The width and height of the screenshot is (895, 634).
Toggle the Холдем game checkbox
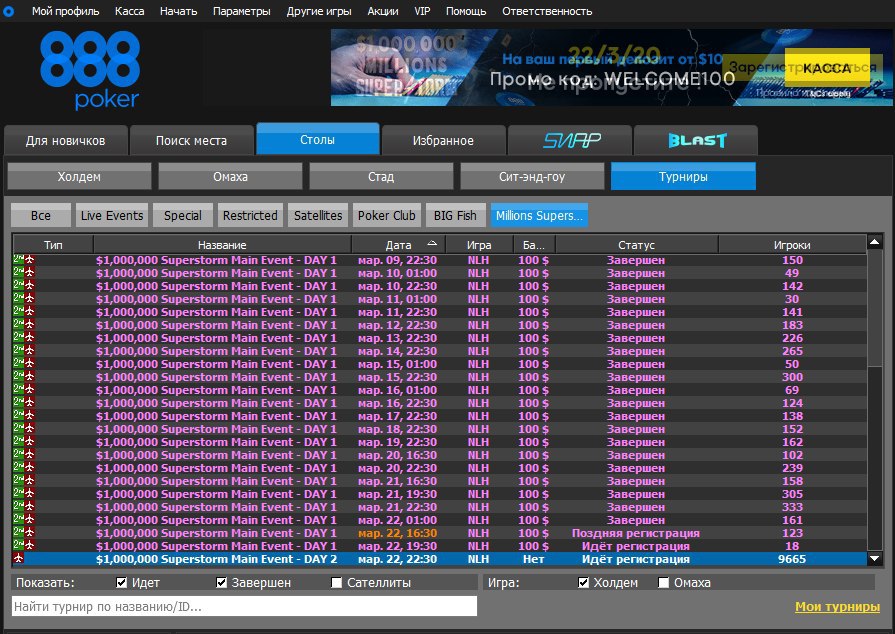click(x=583, y=583)
